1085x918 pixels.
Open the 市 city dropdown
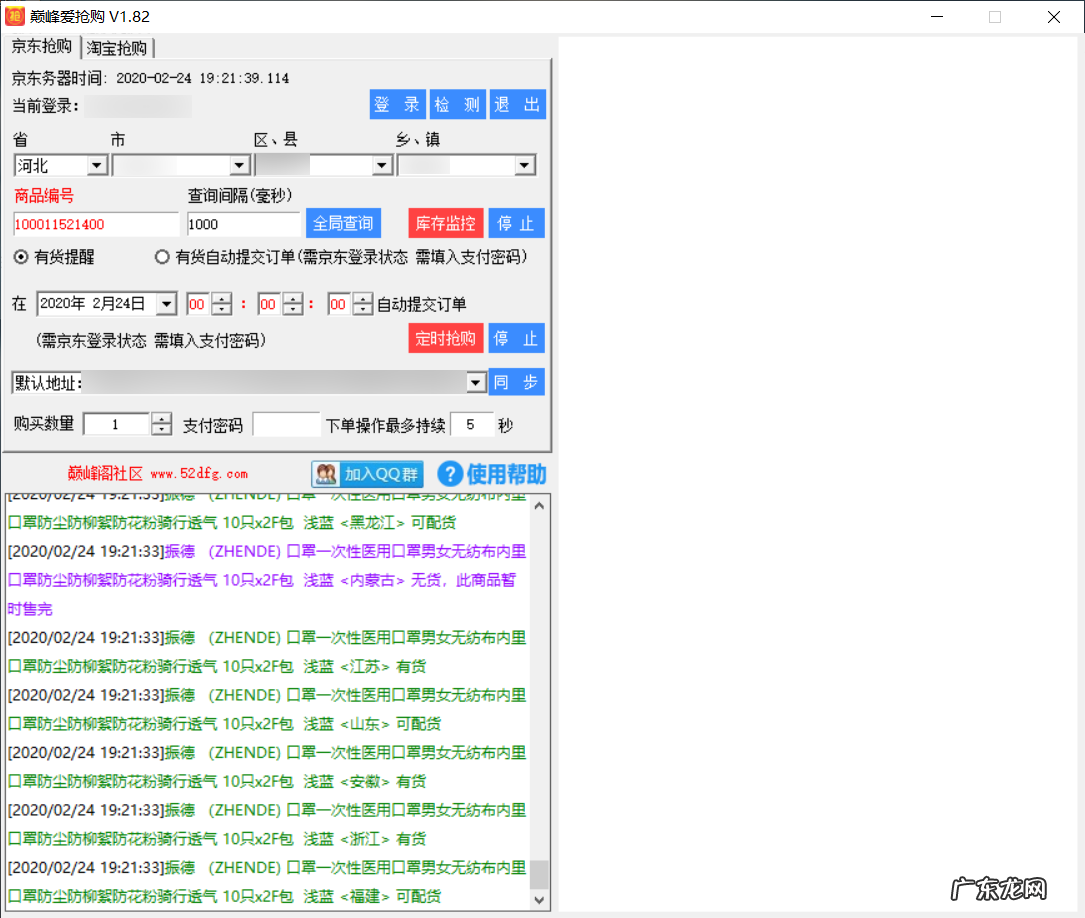(239, 166)
